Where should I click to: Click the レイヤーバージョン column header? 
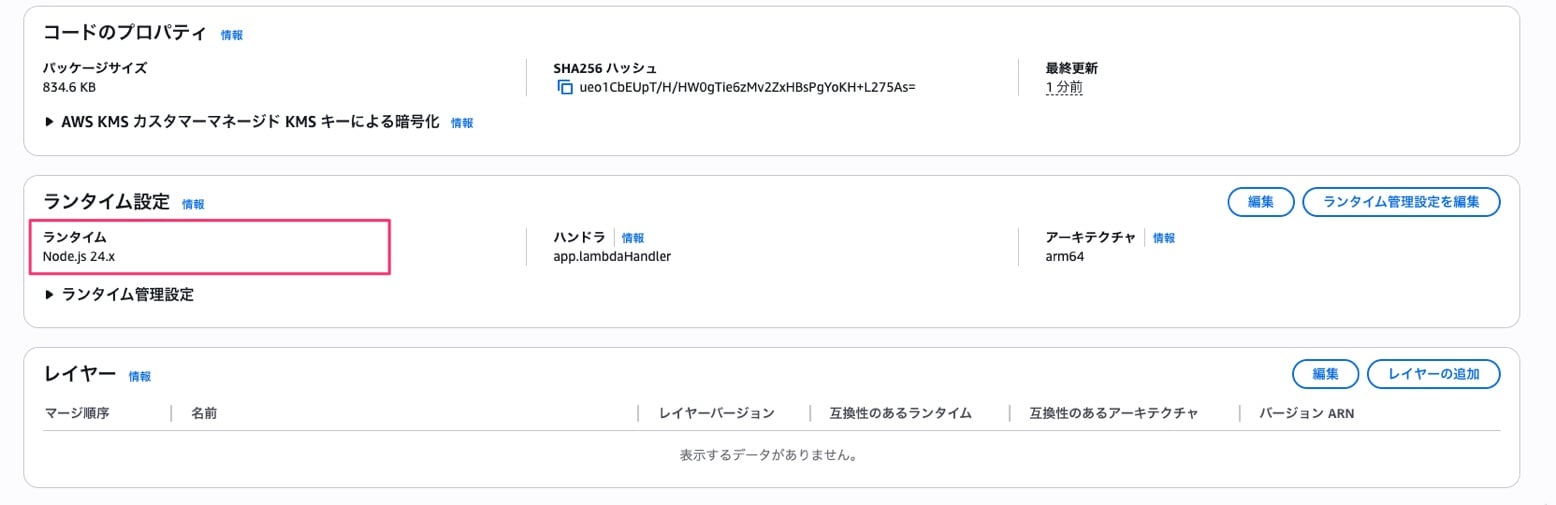716,413
